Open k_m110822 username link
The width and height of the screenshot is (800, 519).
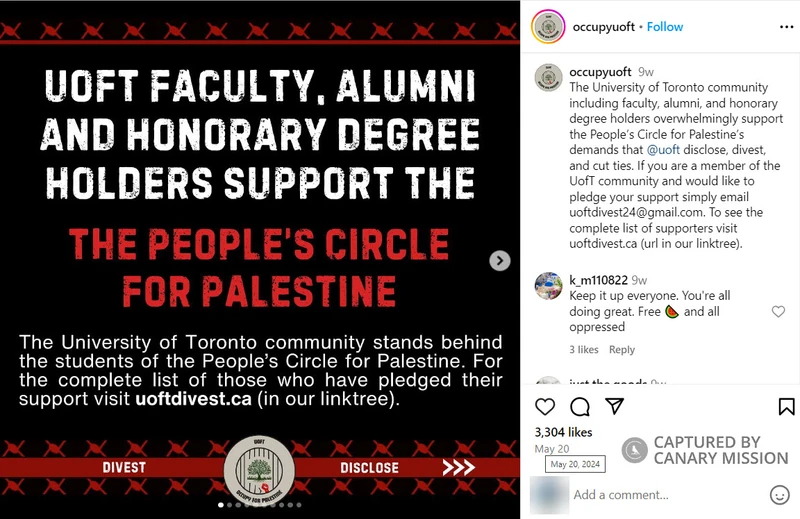(600, 280)
